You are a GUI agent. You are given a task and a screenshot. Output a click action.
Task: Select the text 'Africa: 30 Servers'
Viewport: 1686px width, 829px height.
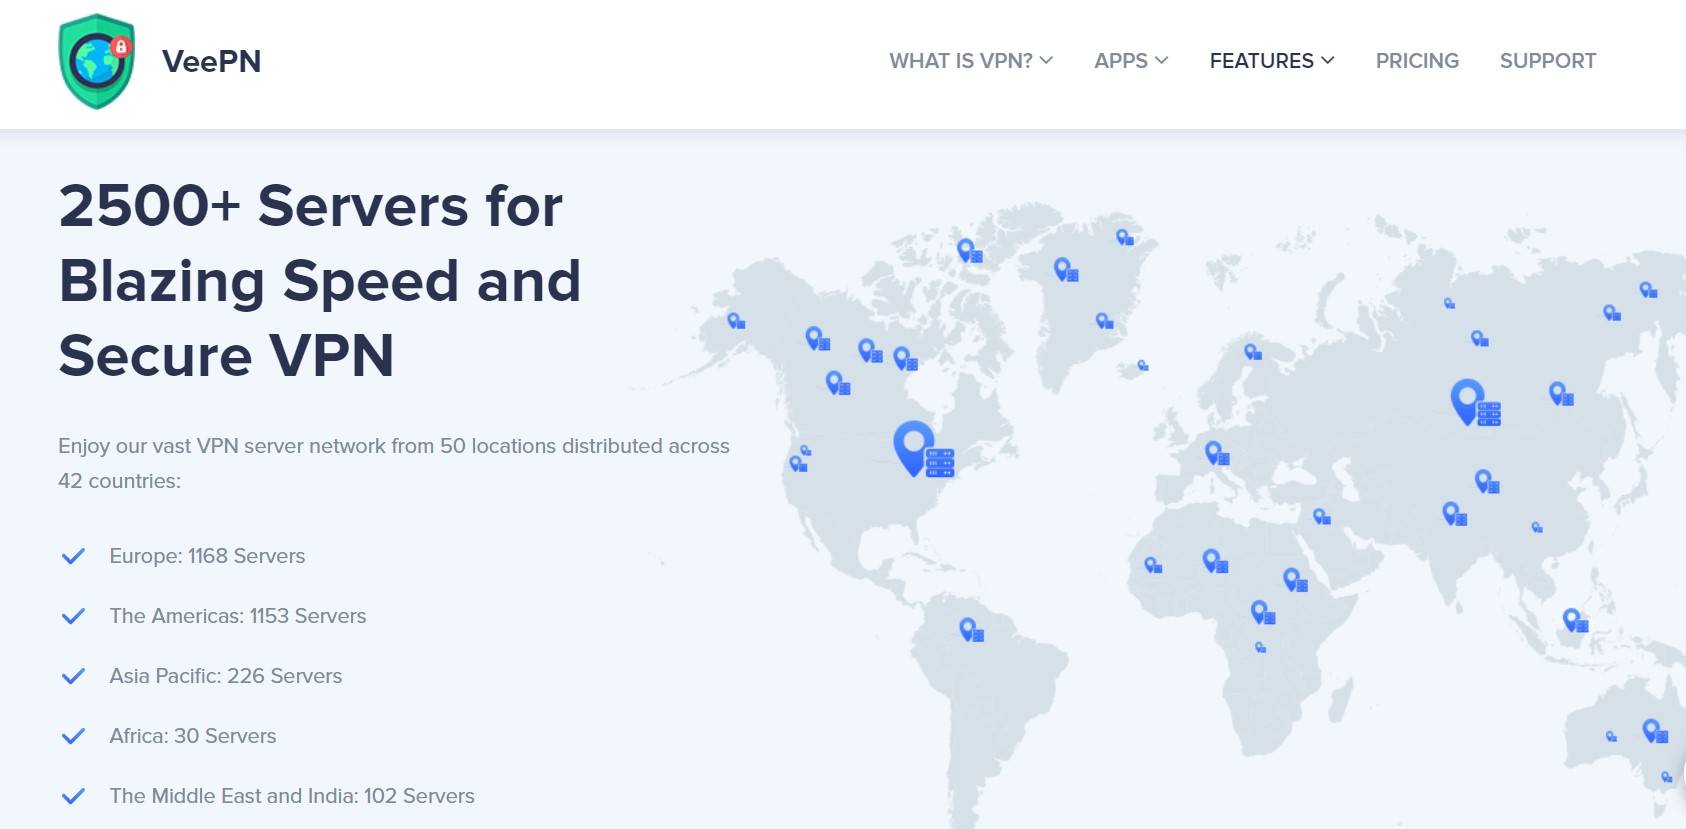(x=193, y=736)
